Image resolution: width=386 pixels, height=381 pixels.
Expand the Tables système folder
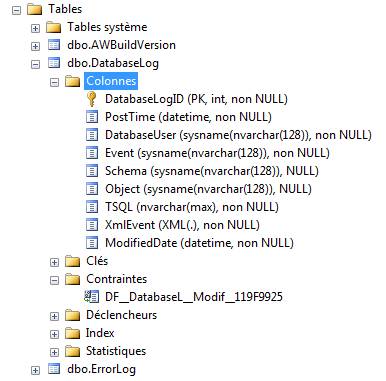[x=35, y=28]
